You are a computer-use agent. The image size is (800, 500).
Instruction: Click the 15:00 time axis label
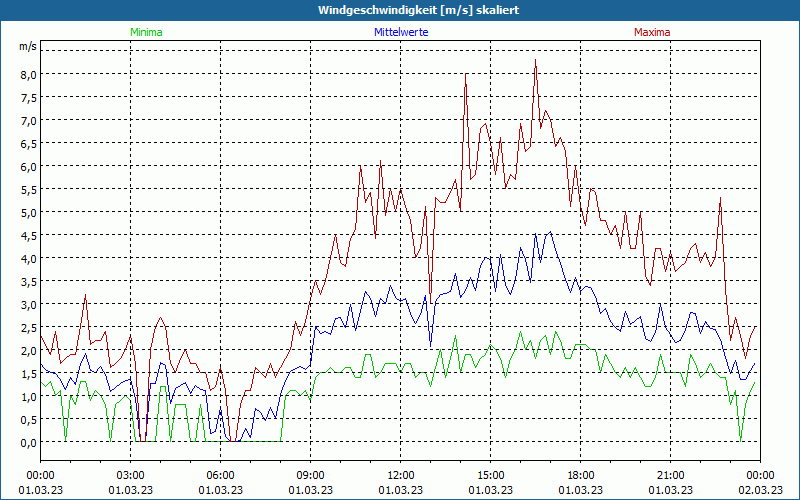click(x=490, y=476)
